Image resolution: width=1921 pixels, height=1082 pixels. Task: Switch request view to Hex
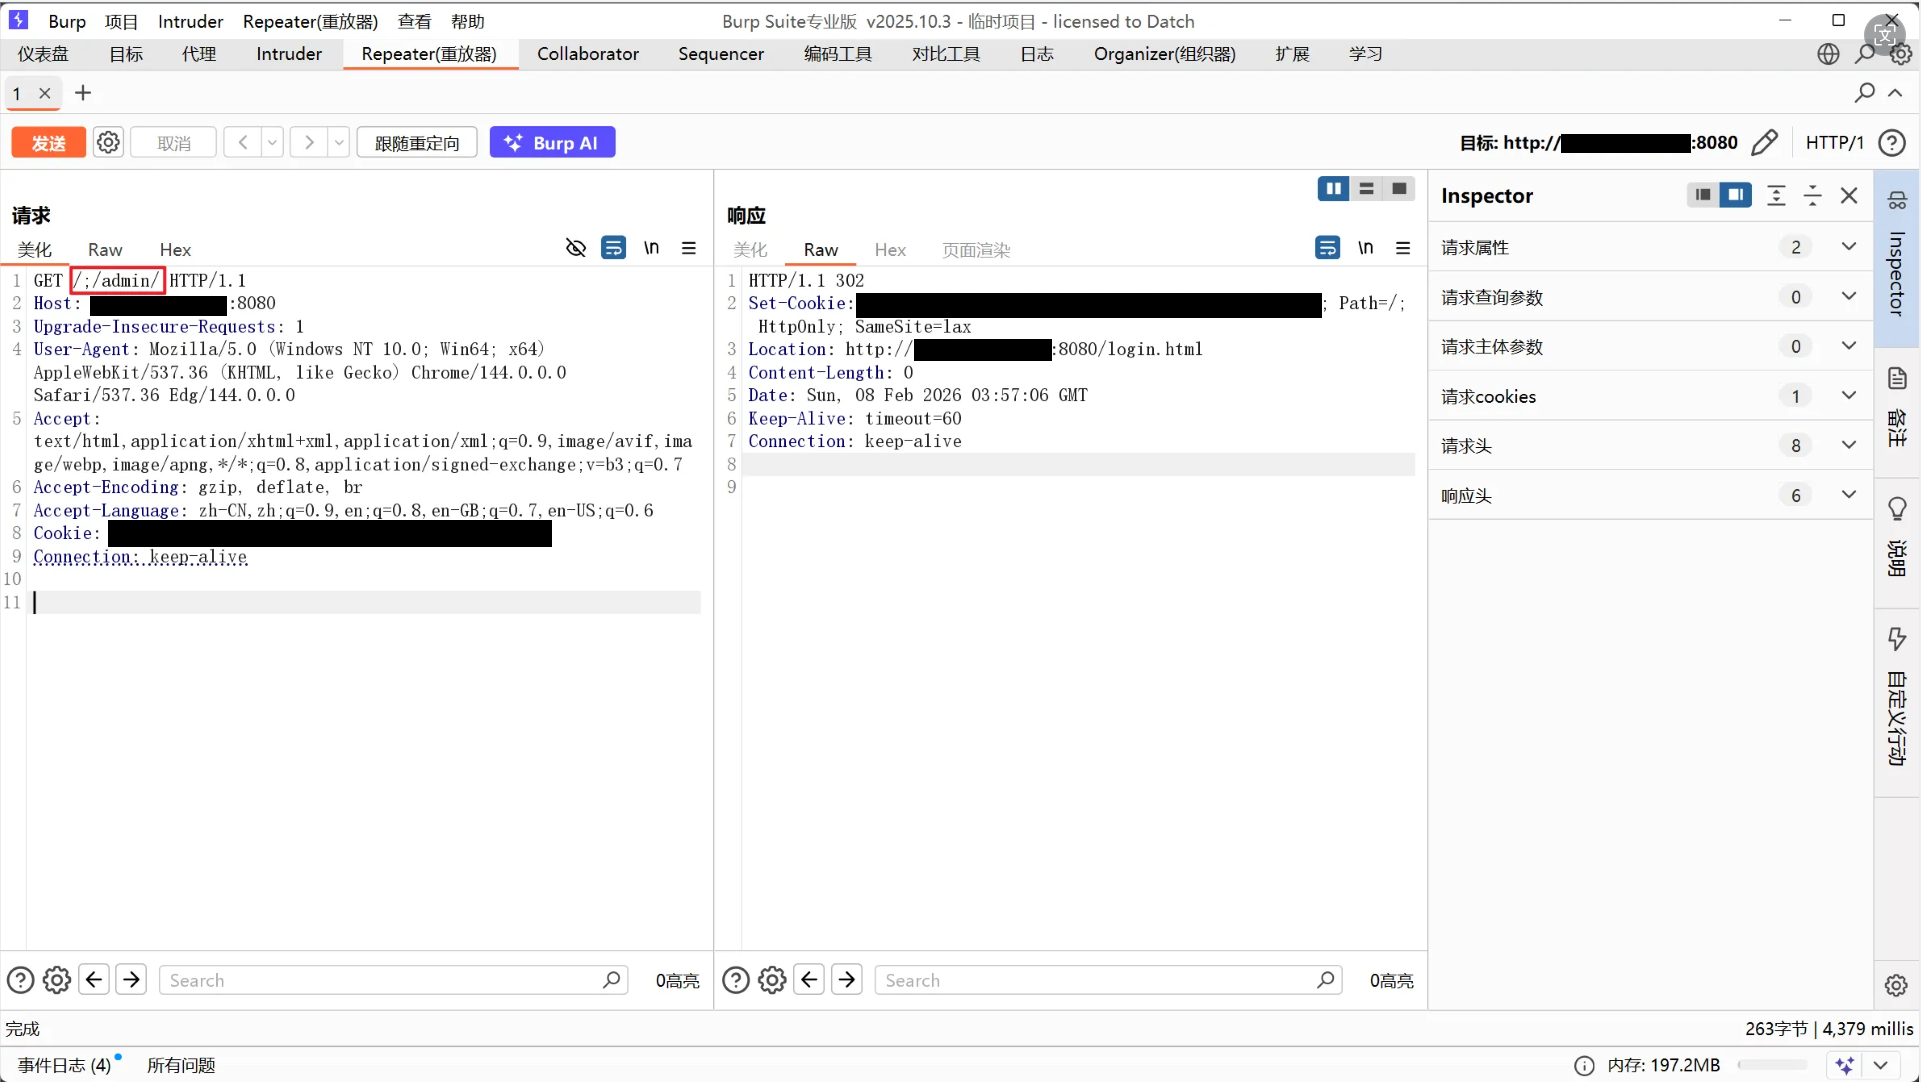175,250
